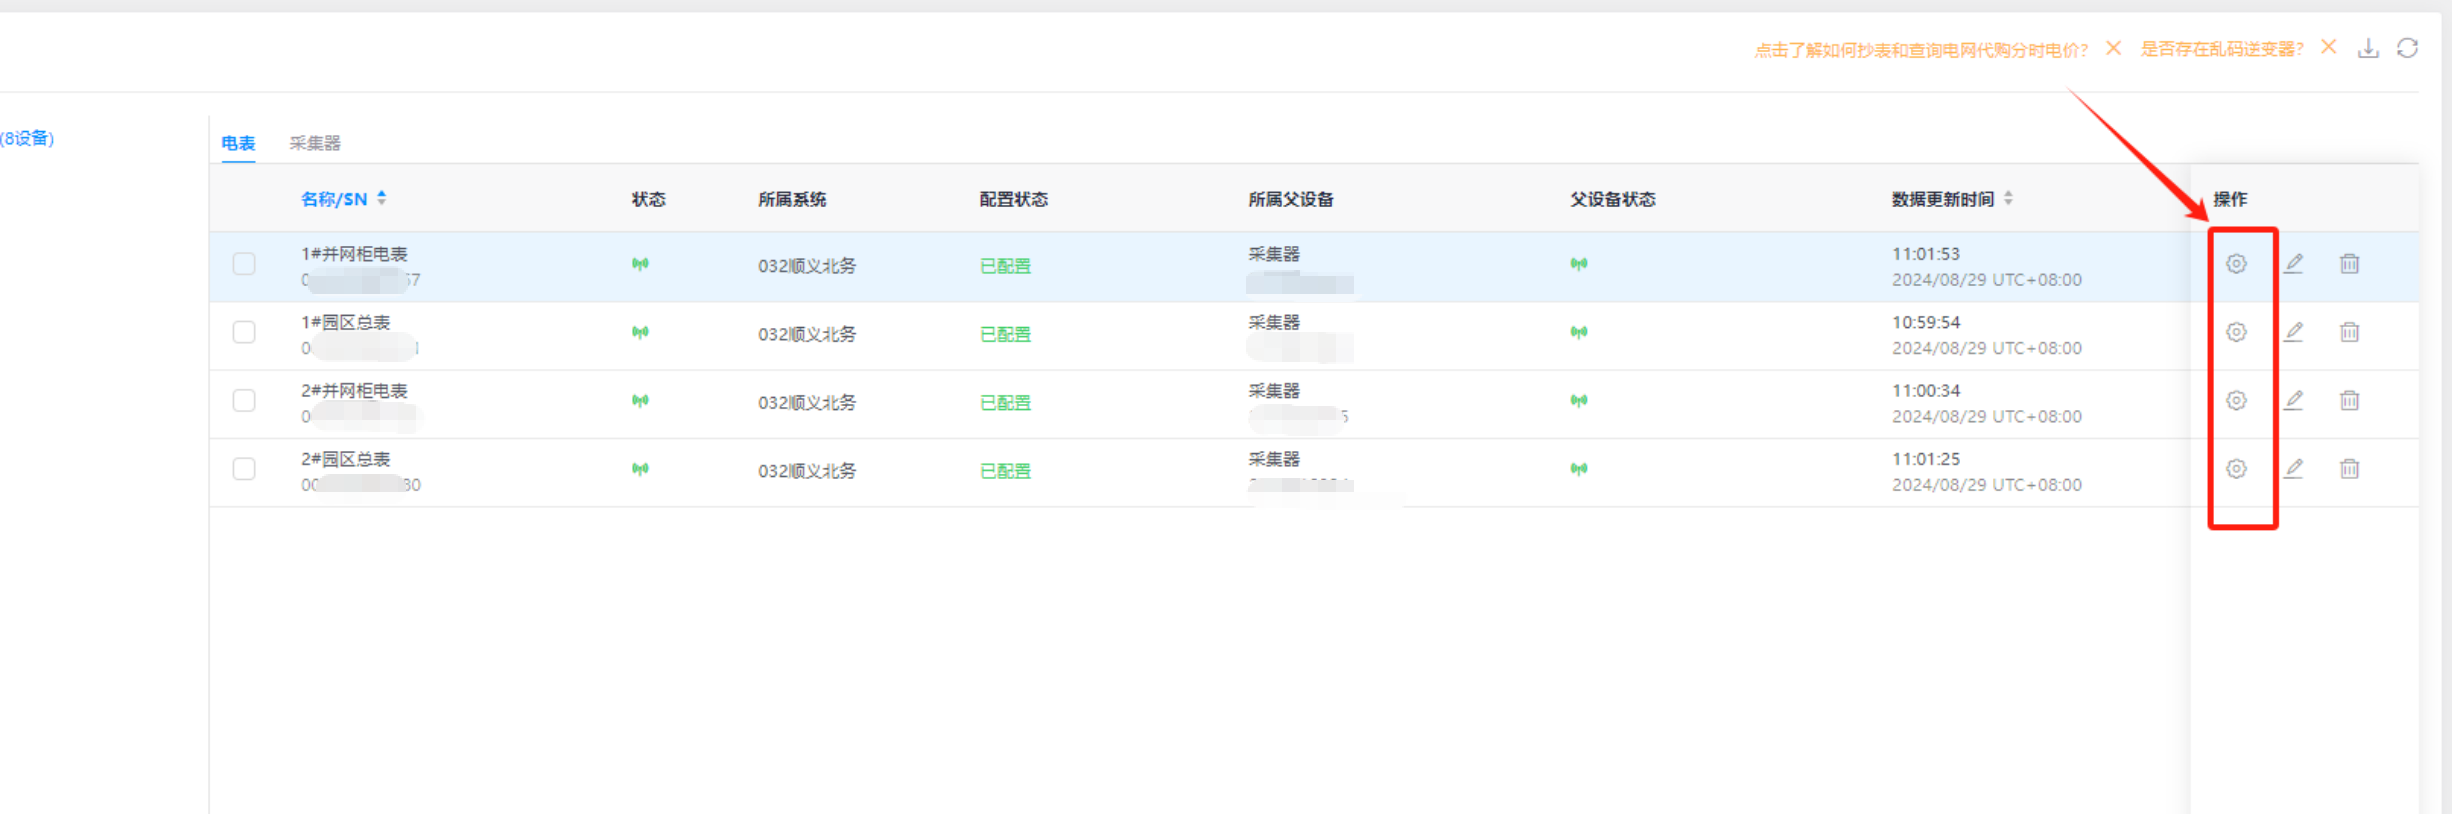The height and width of the screenshot is (814, 2452).
Task: Click the 1#并网柜电表 name
Action: (x=354, y=254)
